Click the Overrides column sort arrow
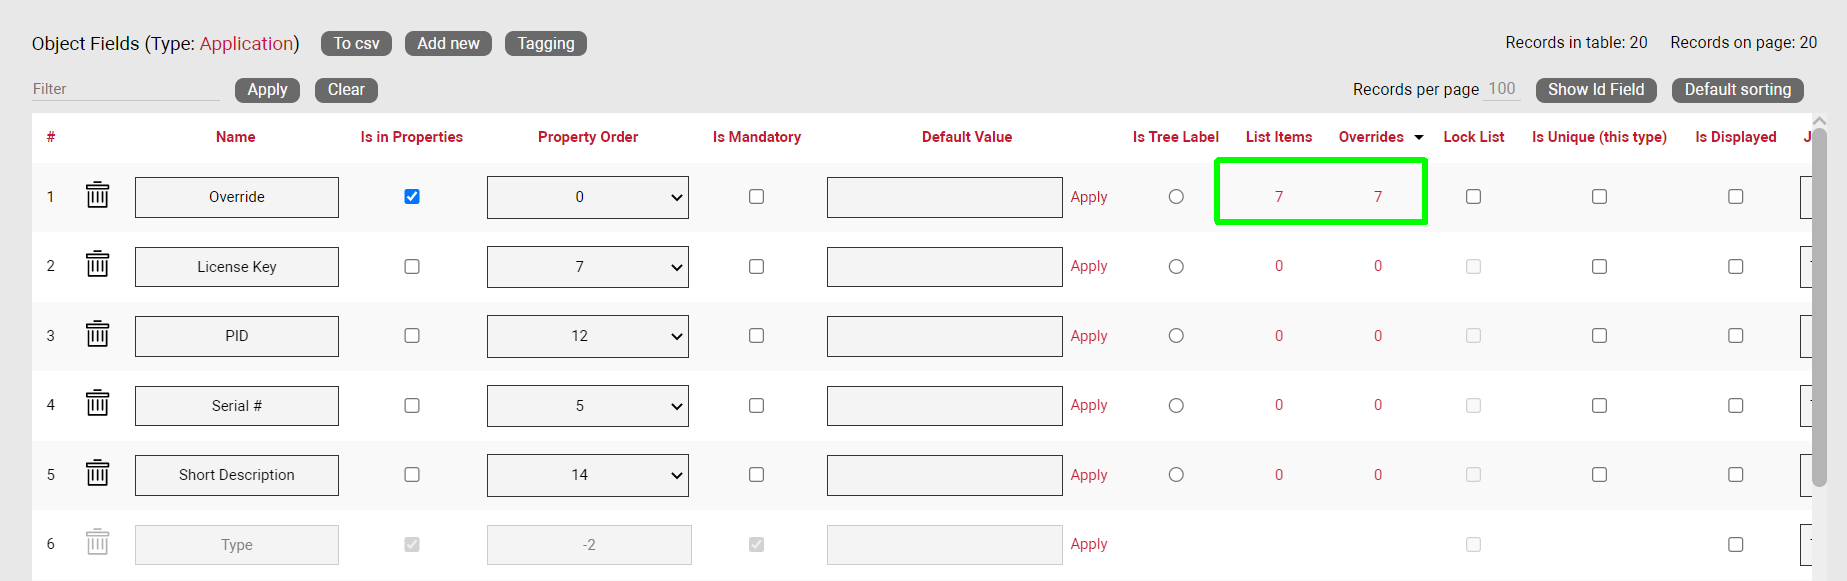This screenshot has height=581, width=1847. point(1418,138)
